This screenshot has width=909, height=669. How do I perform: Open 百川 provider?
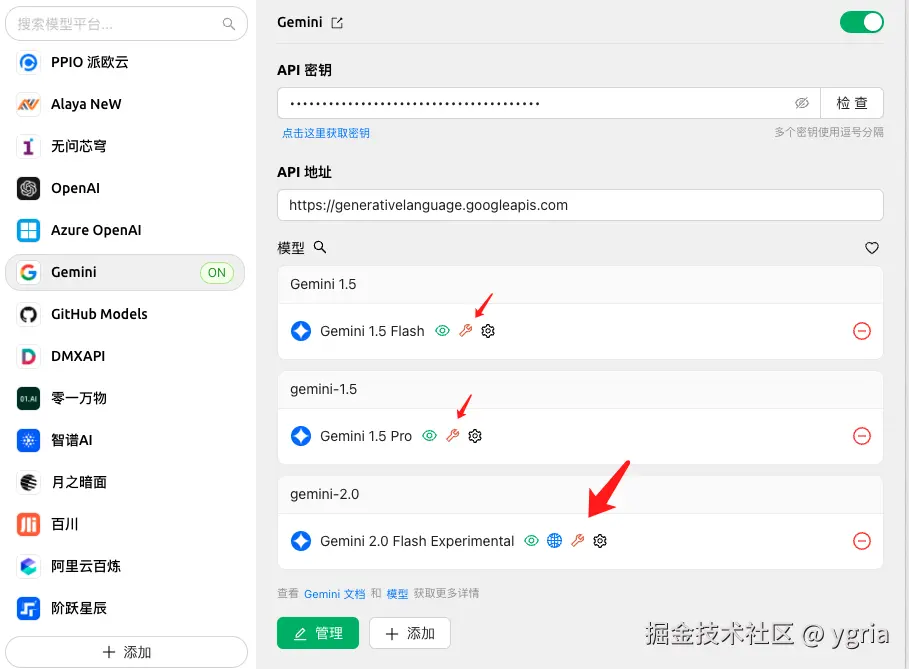(x=125, y=524)
